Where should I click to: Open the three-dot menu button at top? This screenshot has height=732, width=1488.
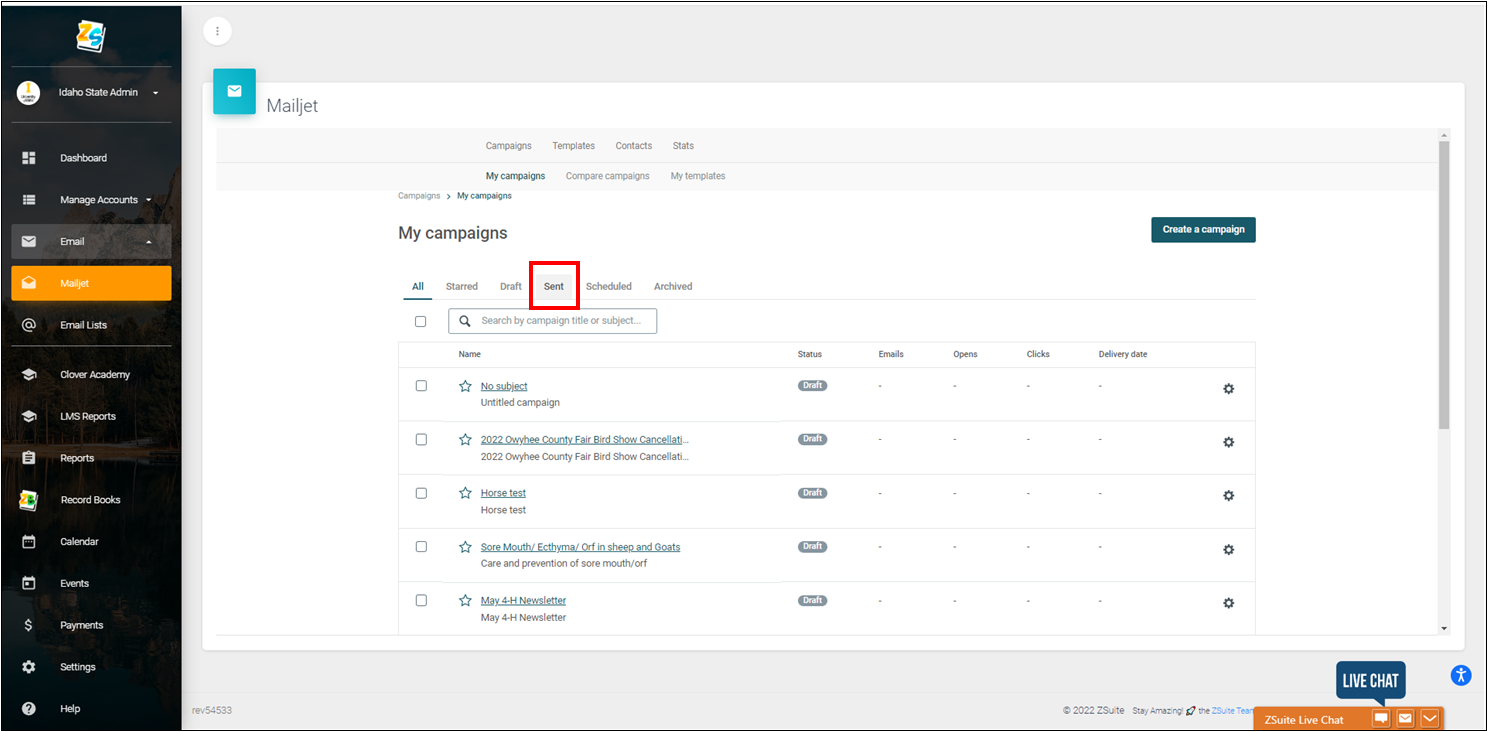[218, 31]
